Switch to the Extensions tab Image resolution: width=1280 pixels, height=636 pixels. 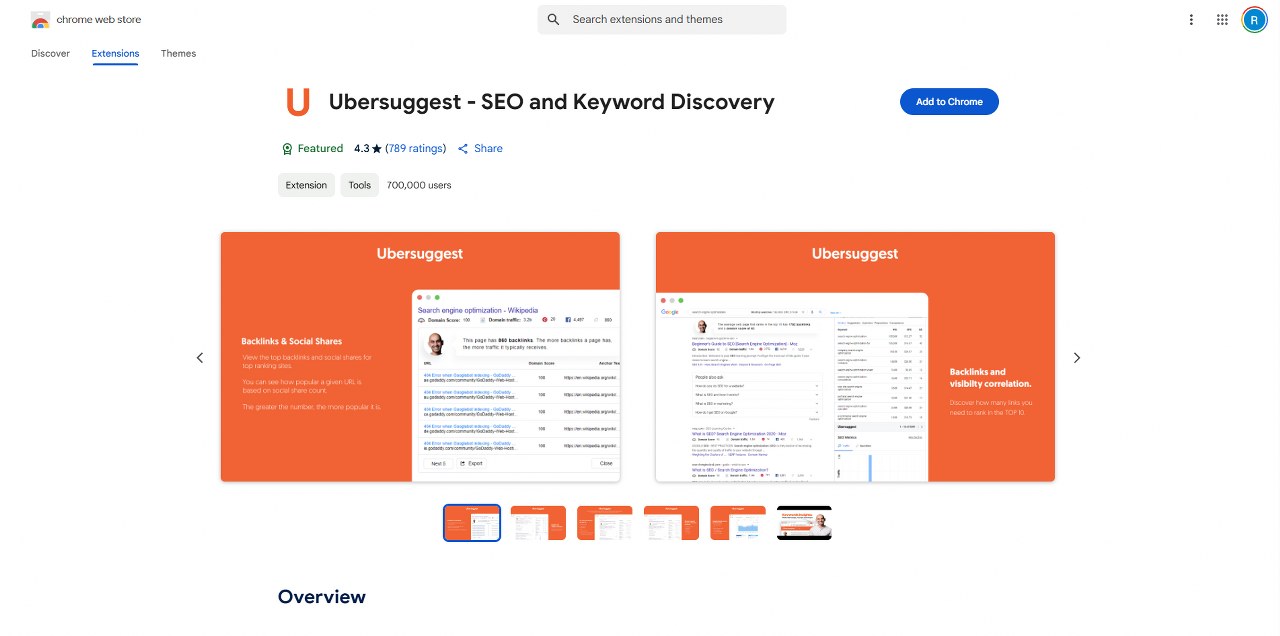115,53
